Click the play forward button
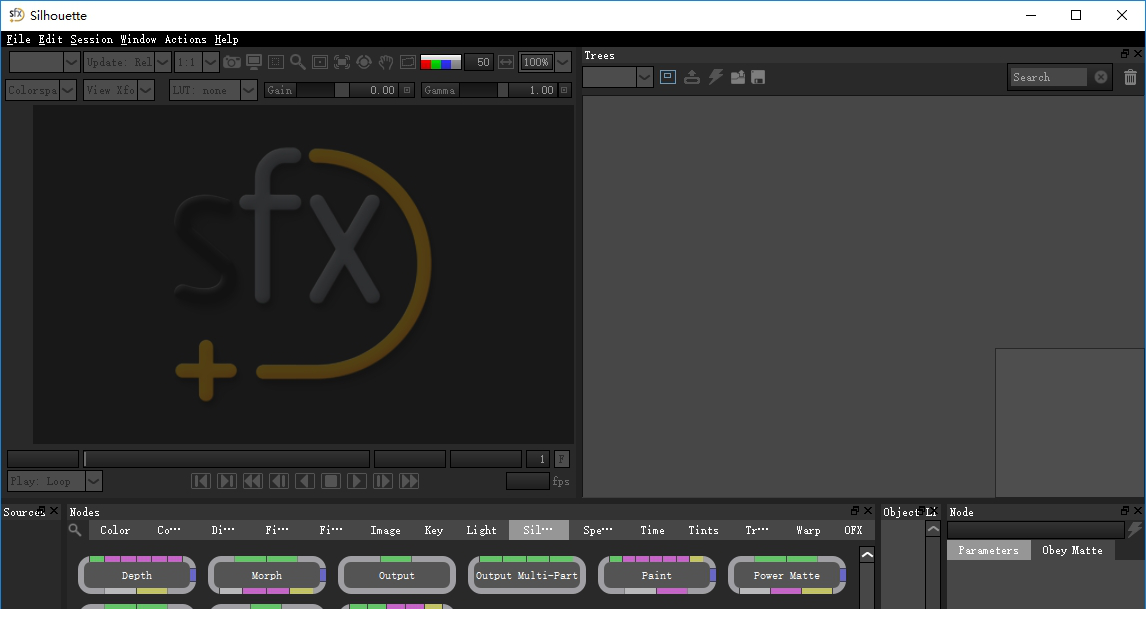Screen dimensions: 1146x633 (x=357, y=481)
